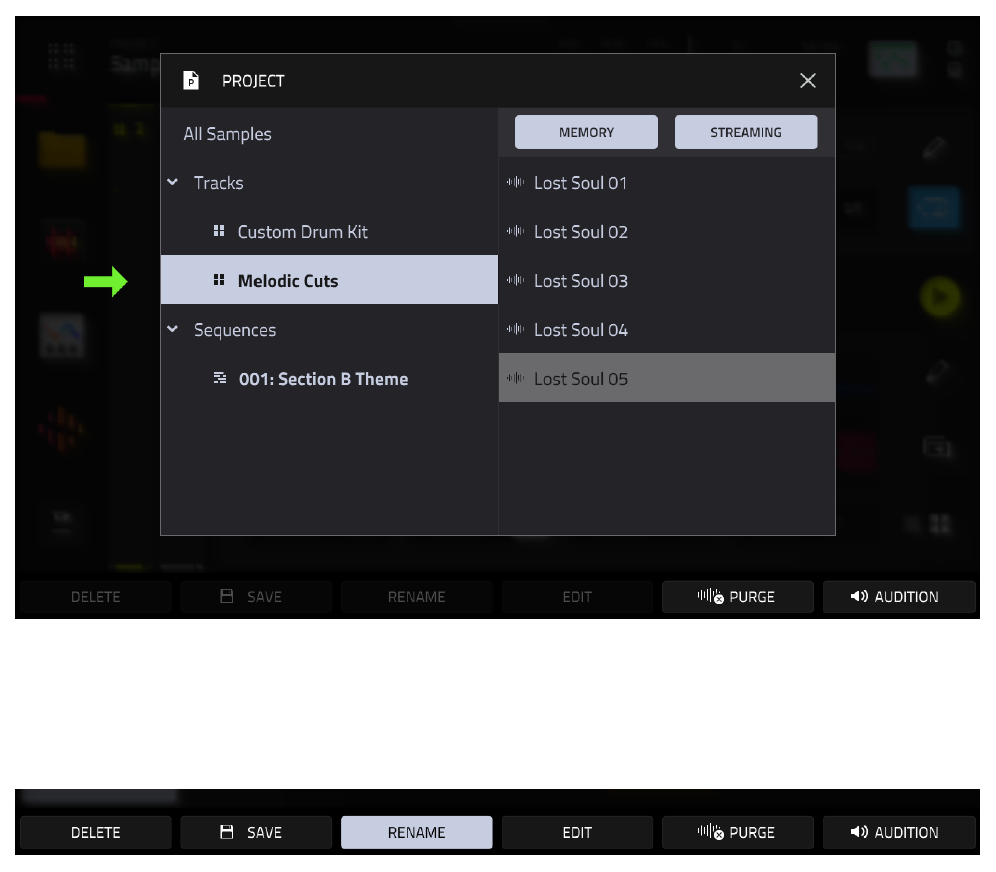
Task: Select the Lost Soul 04 sample
Action: pos(667,330)
